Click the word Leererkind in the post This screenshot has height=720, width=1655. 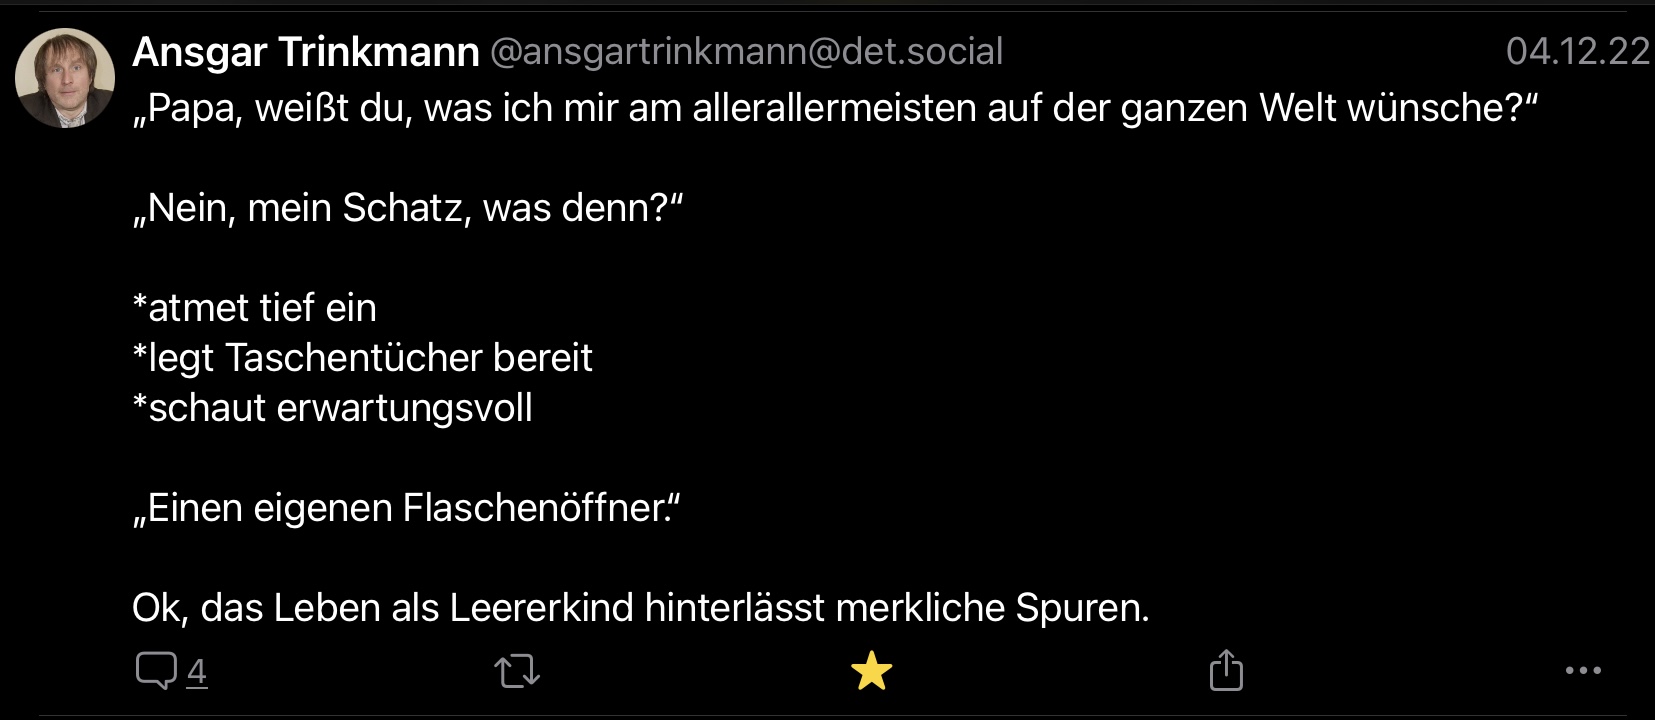pyautogui.click(x=541, y=608)
